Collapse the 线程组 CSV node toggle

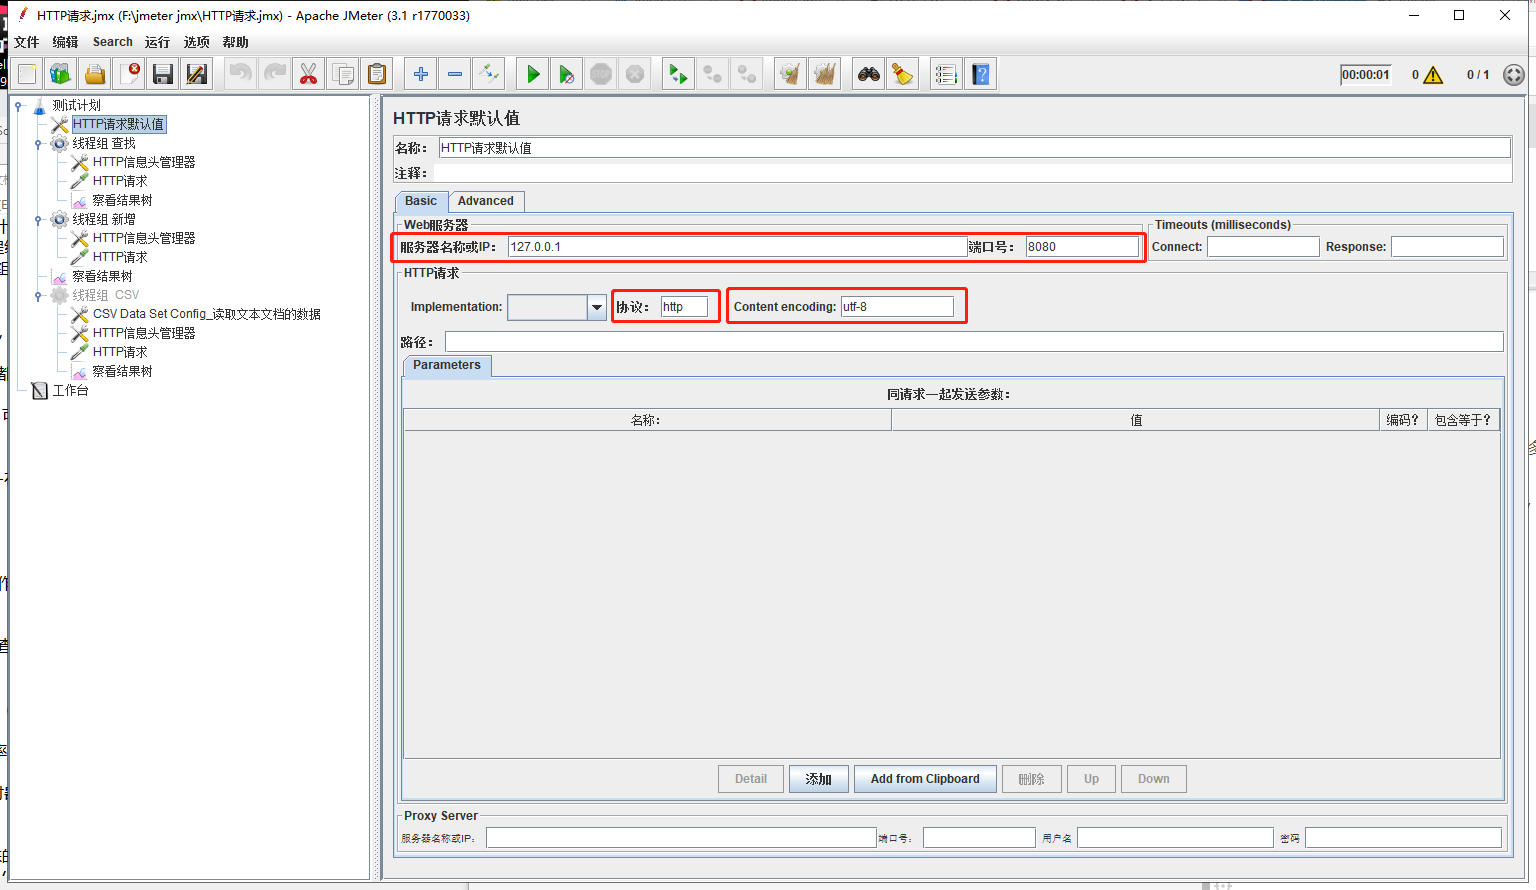[38, 295]
